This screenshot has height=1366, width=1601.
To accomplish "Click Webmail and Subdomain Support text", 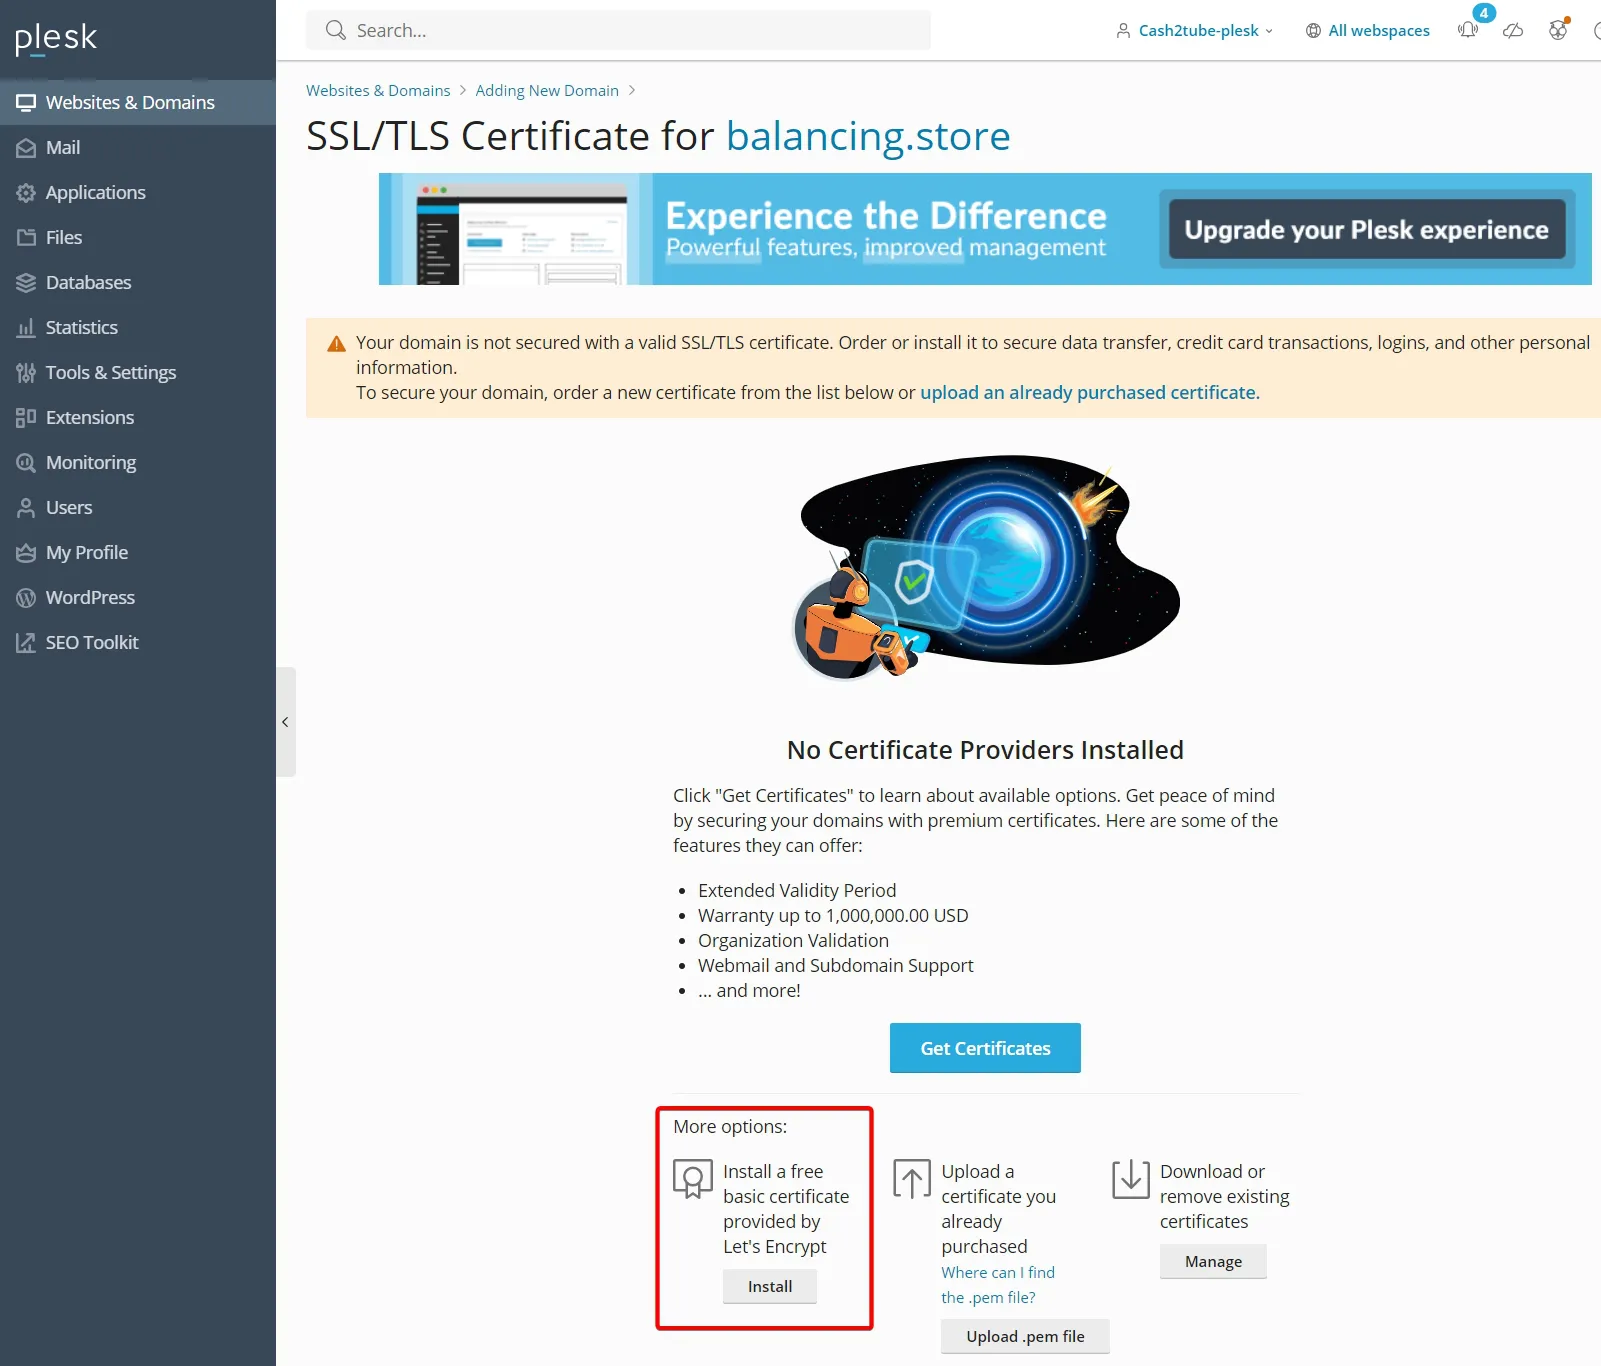I will [x=835, y=965].
